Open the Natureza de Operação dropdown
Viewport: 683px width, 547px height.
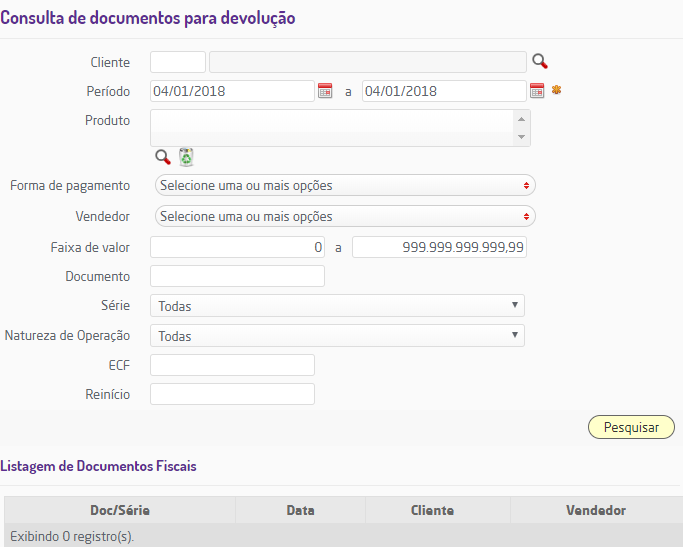[337, 336]
